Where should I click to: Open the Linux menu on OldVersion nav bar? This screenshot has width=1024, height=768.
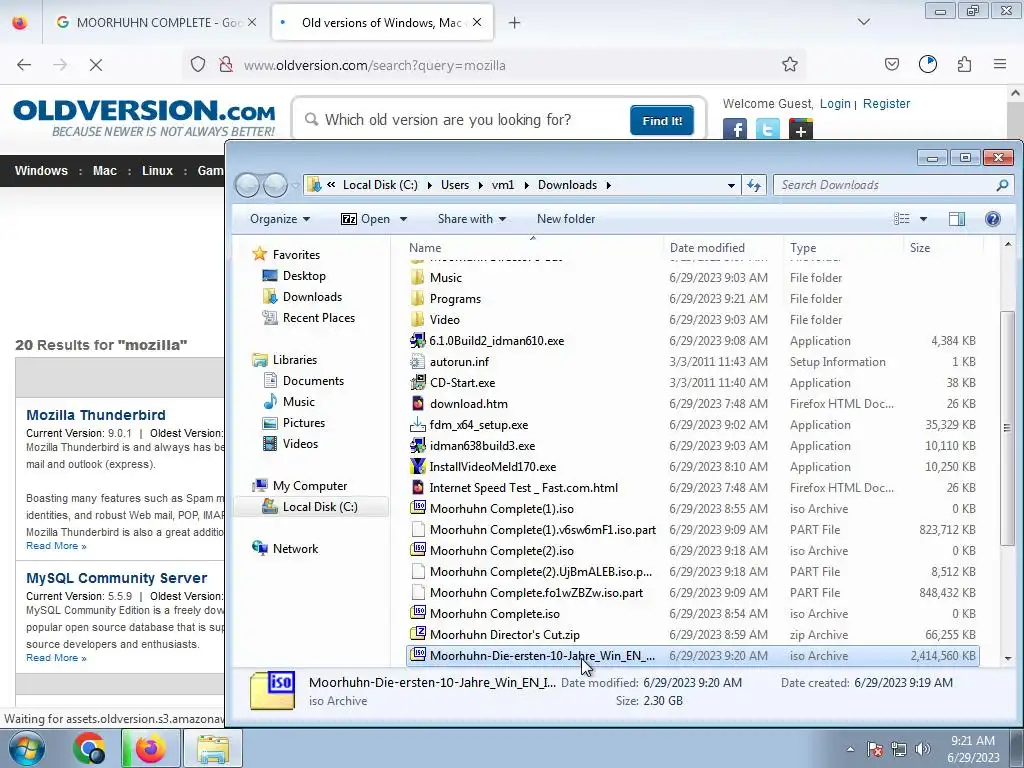(157, 170)
